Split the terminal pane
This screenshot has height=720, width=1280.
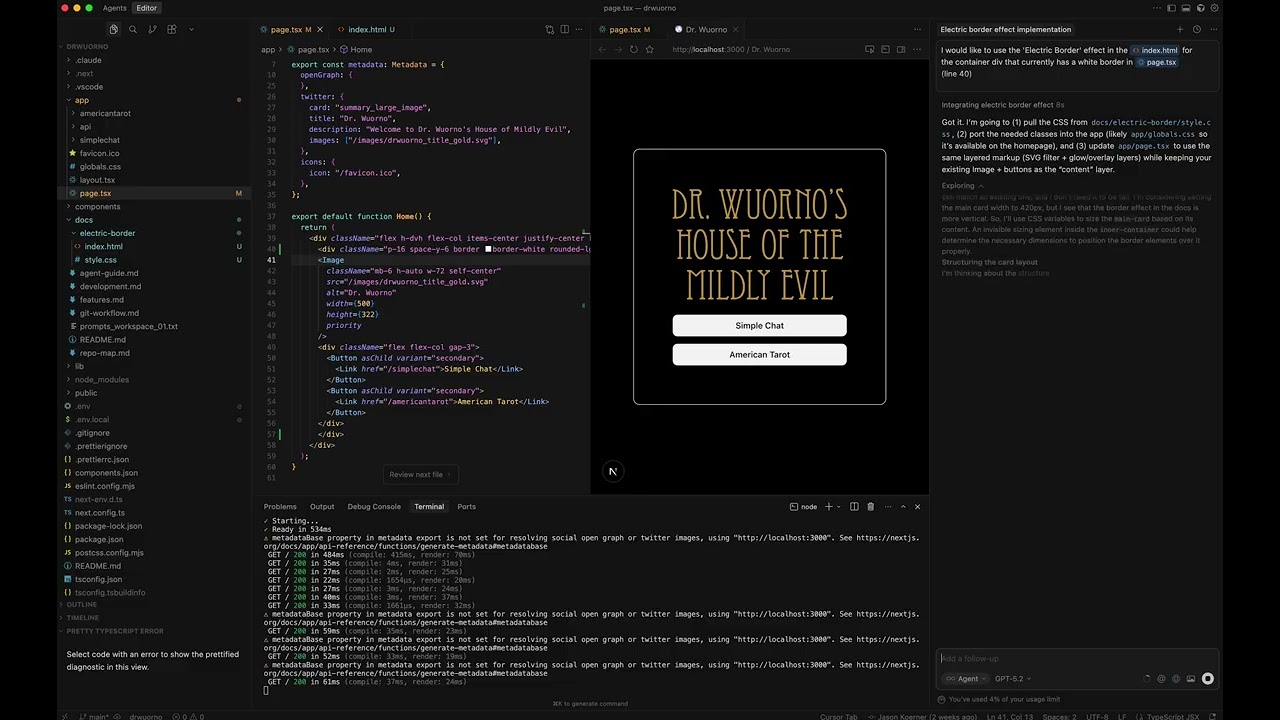854,507
